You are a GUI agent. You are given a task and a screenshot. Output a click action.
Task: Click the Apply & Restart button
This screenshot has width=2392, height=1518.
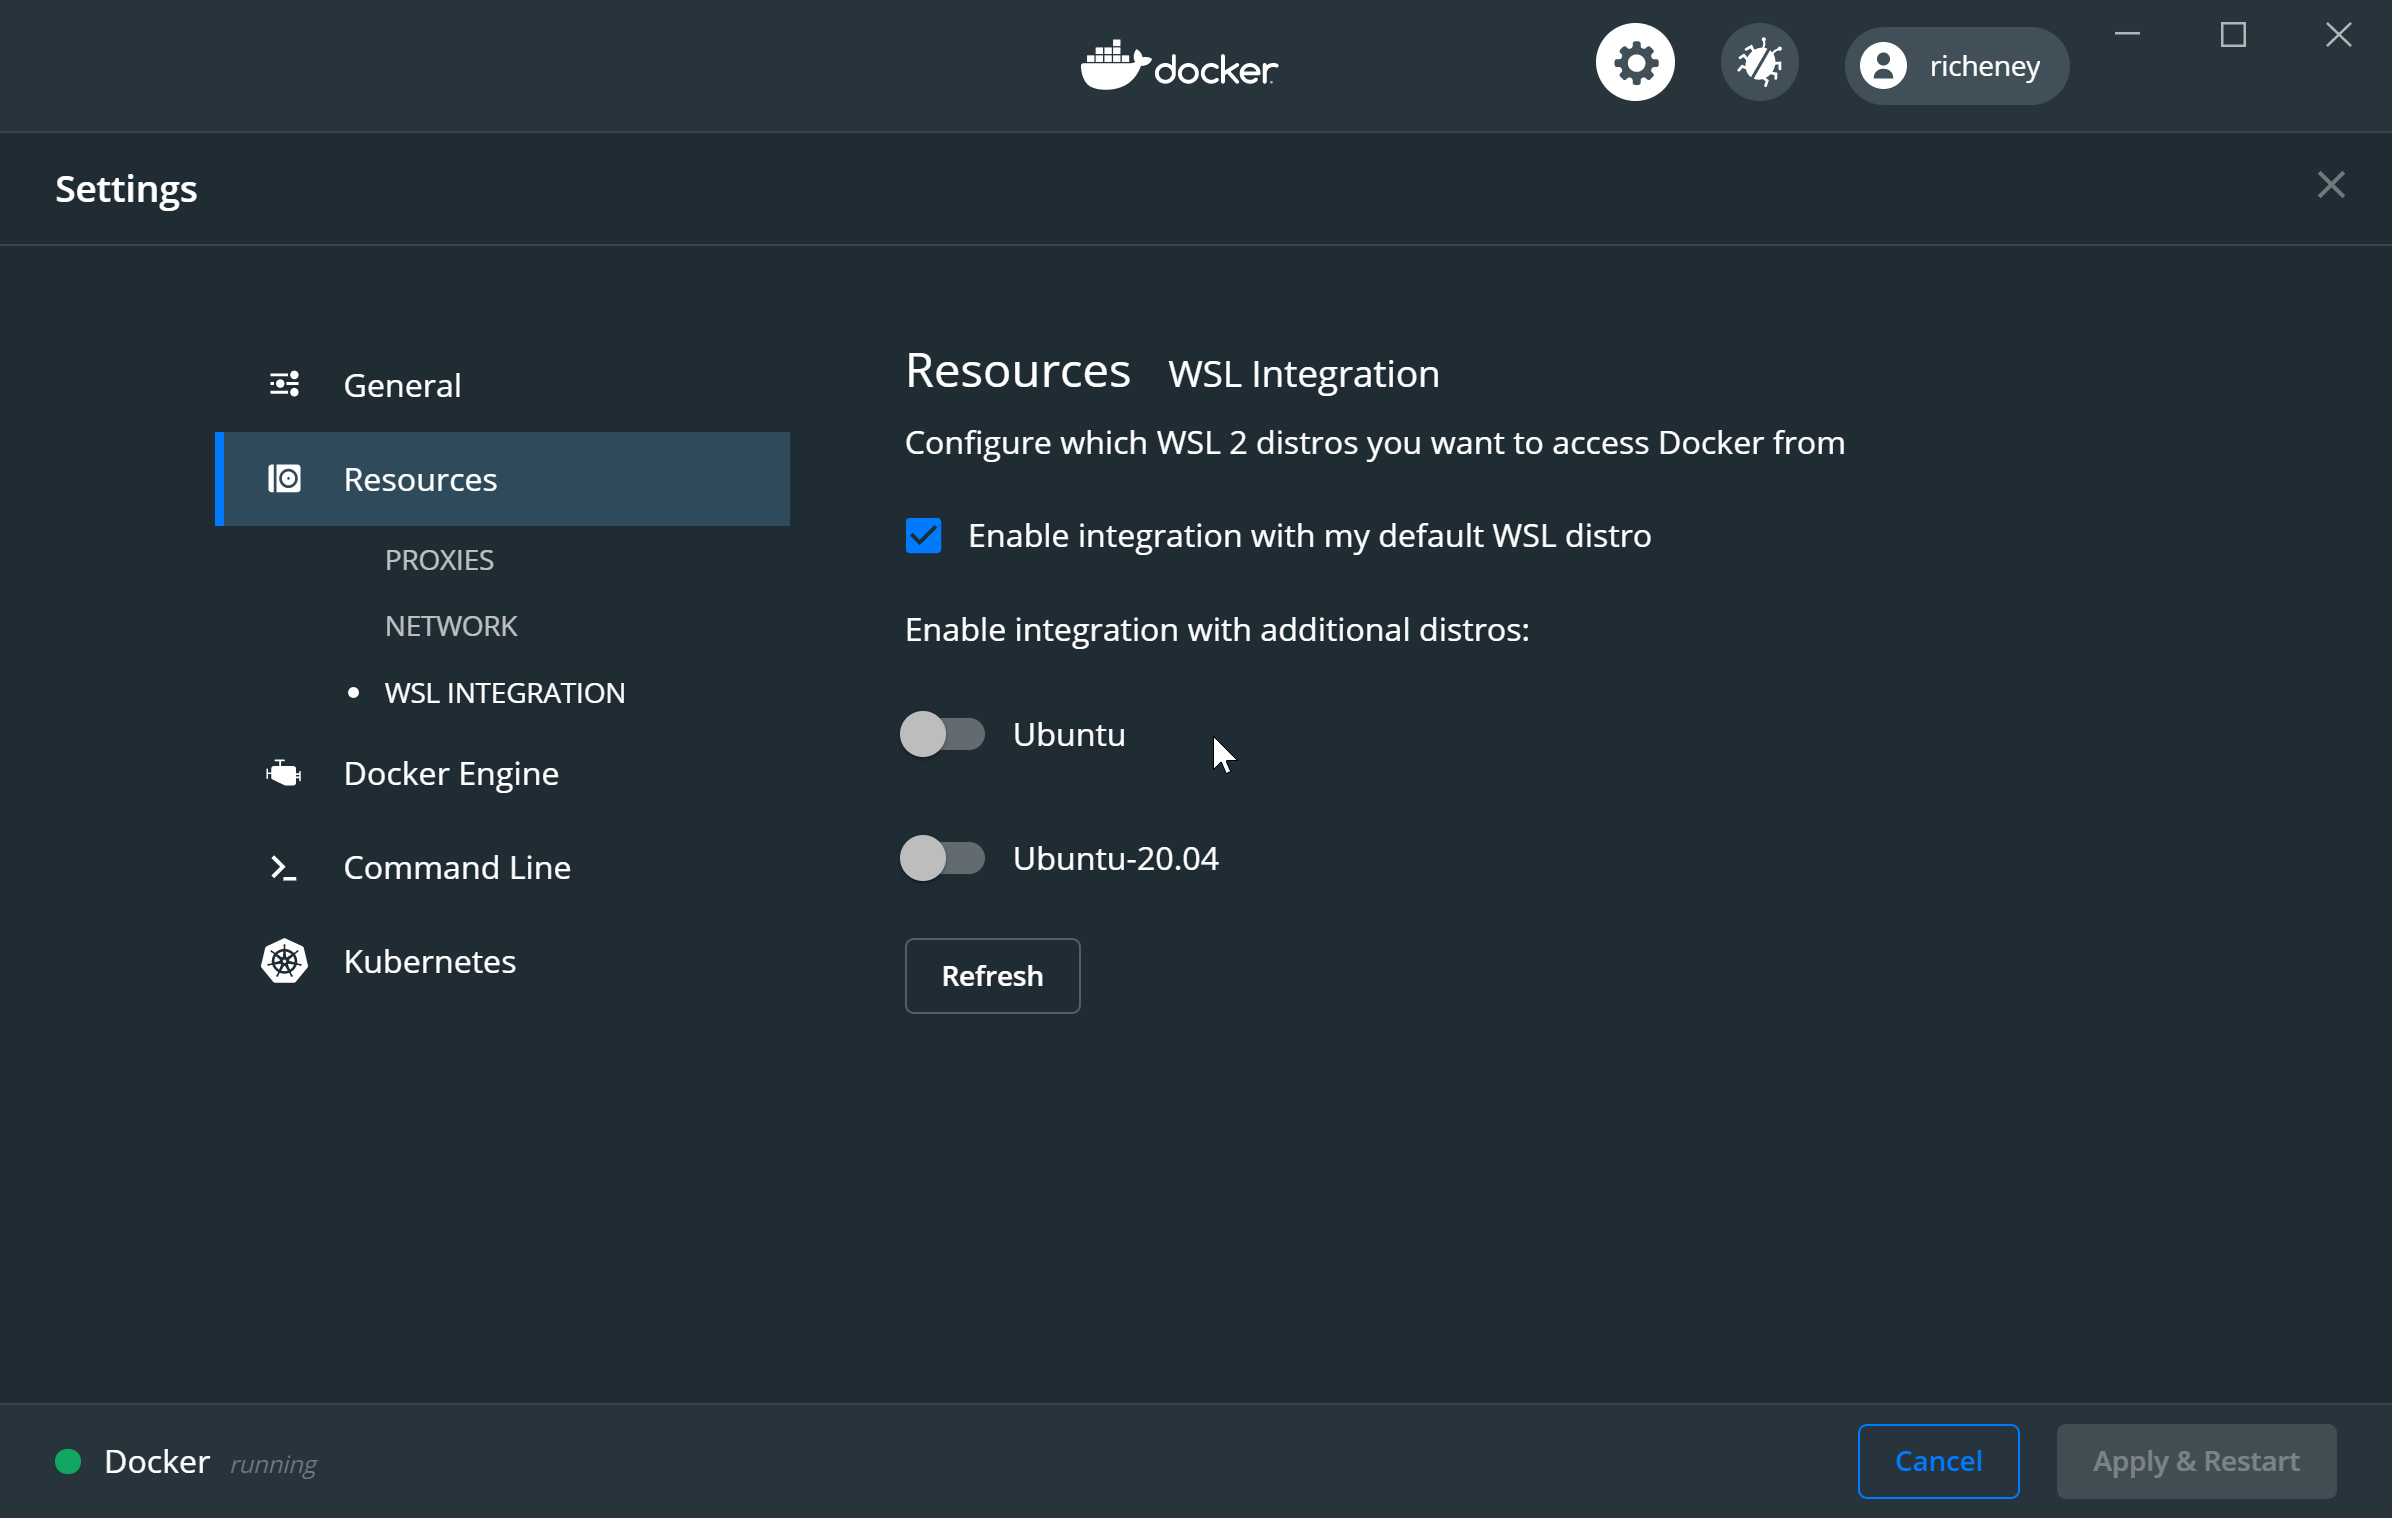[x=2196, y=1461]
